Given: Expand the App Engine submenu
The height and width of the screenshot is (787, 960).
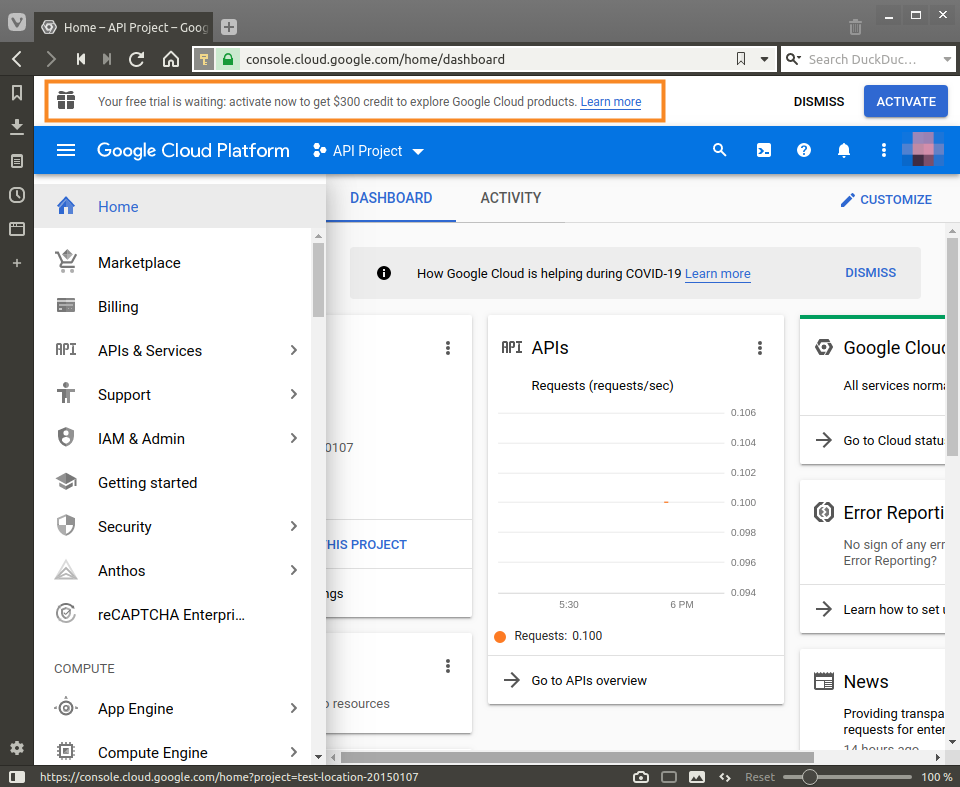Looking at the screenshot, I should point(294,708).
